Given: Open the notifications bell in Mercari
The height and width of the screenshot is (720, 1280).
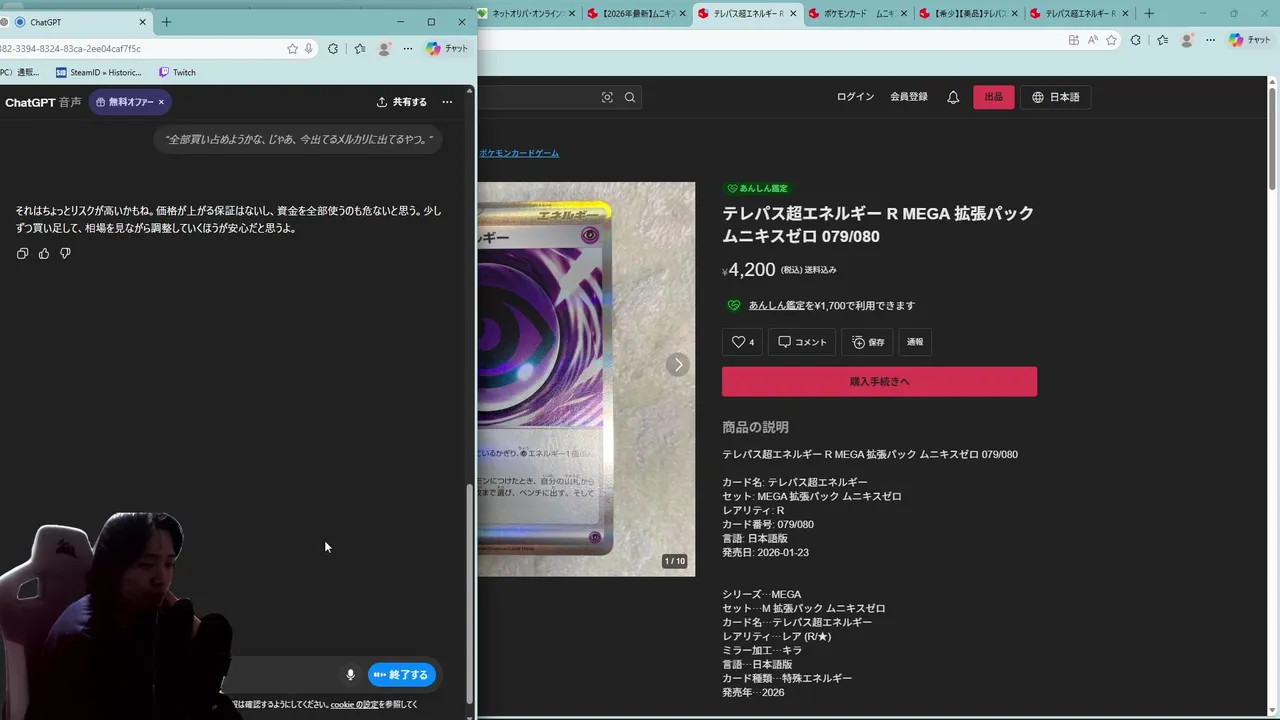Looking at the screenshot, I should pos(953,97).
